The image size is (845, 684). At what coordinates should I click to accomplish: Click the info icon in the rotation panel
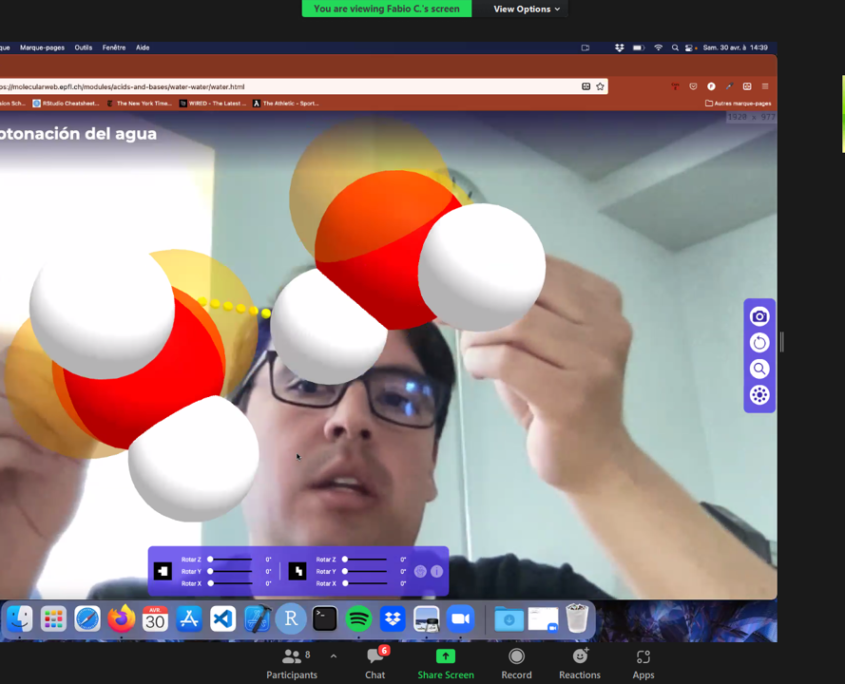point(436,572)
